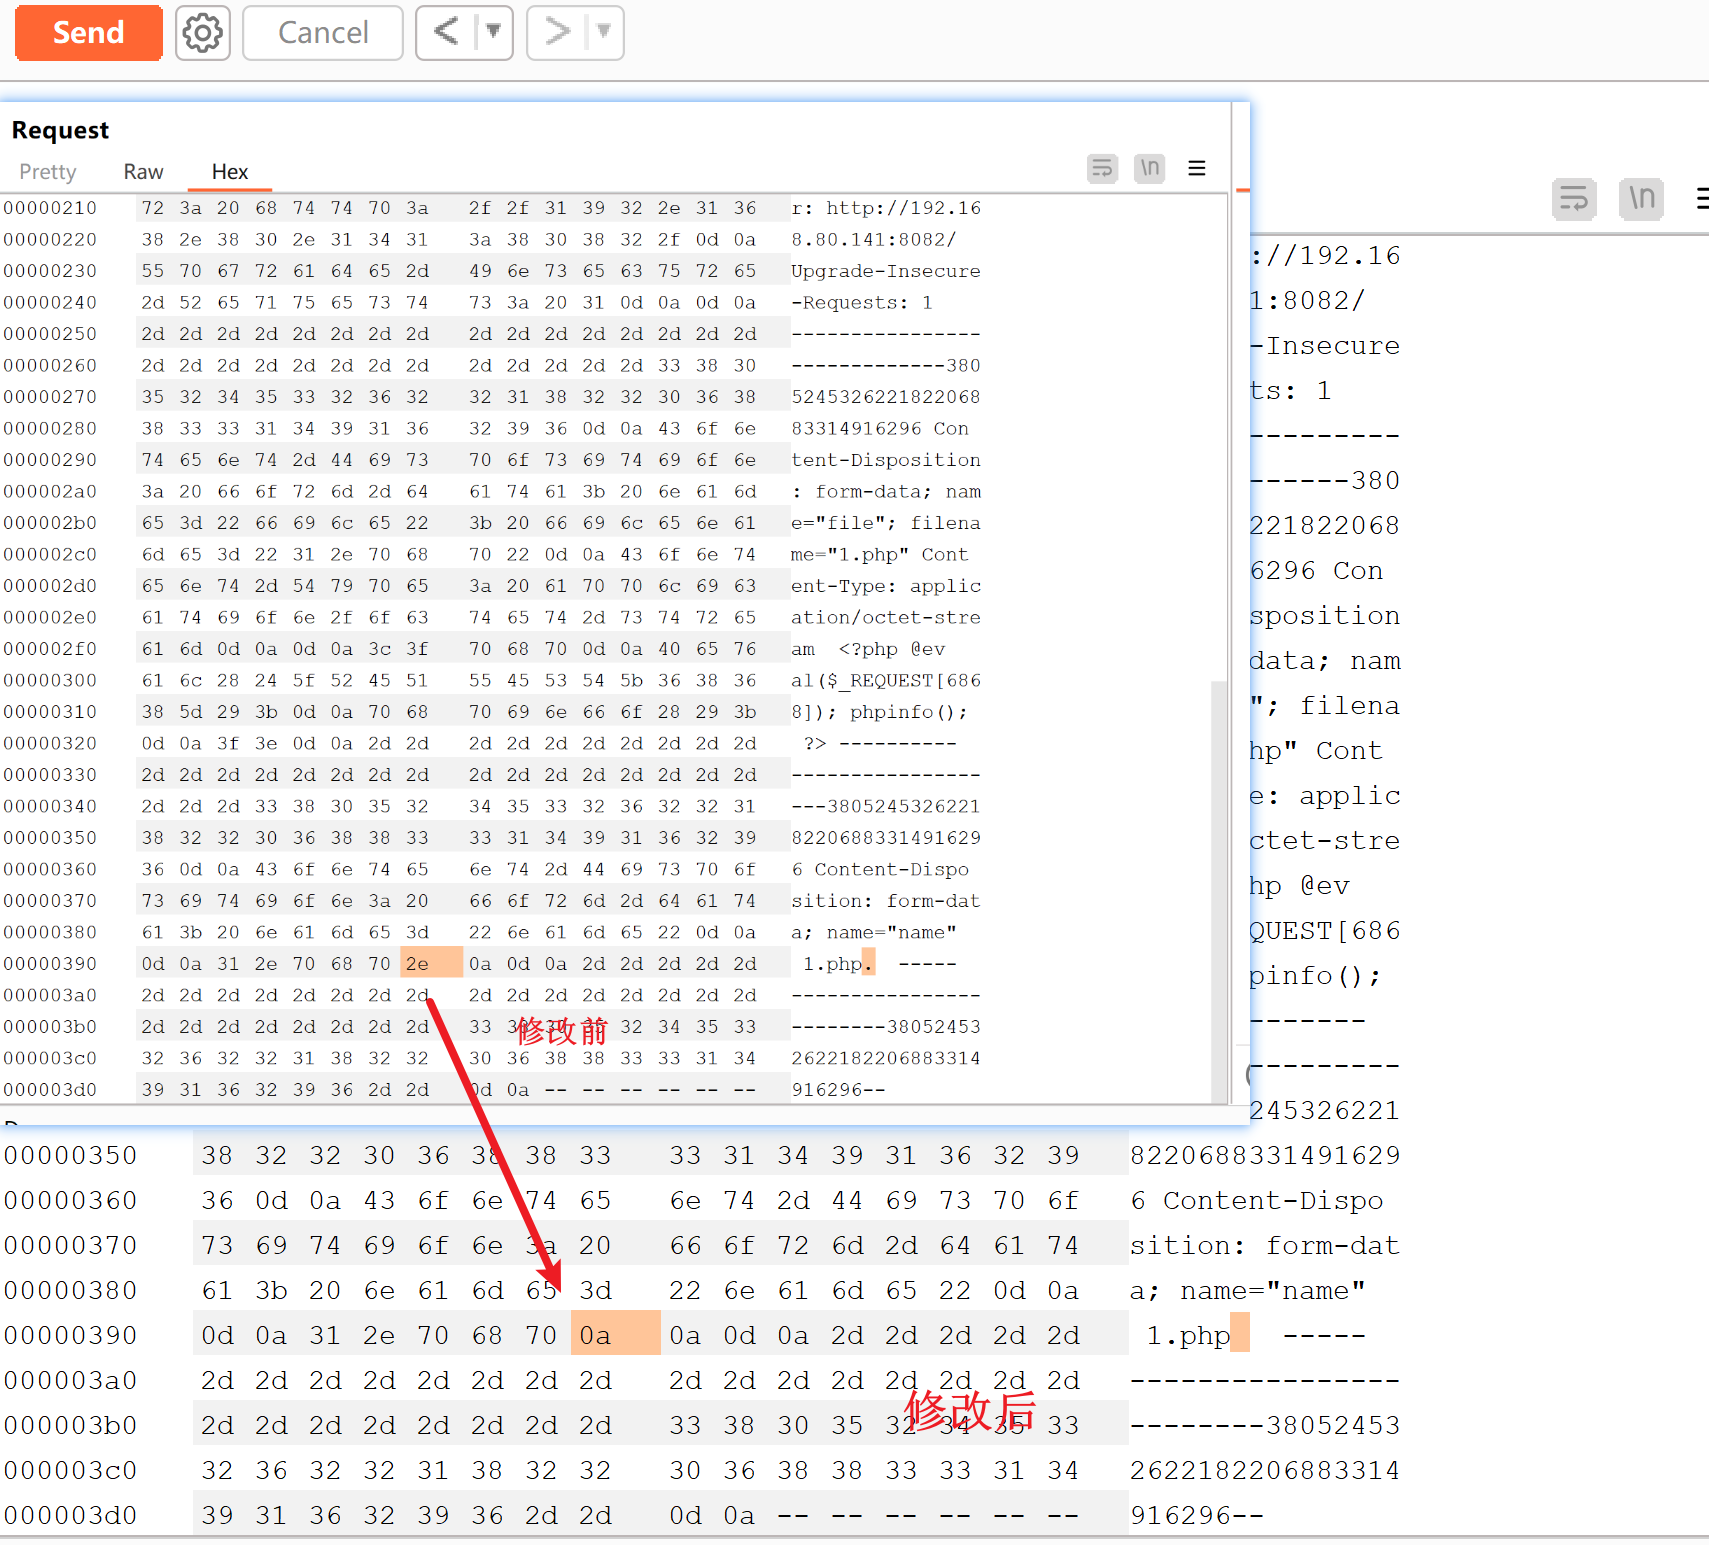
Task: Click the orange Send button
Action: click(x=88, y=33)
